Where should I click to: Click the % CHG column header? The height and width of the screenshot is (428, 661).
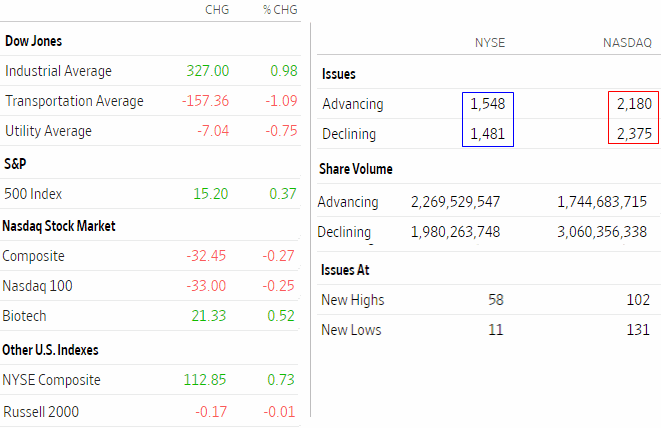point(280,10)
